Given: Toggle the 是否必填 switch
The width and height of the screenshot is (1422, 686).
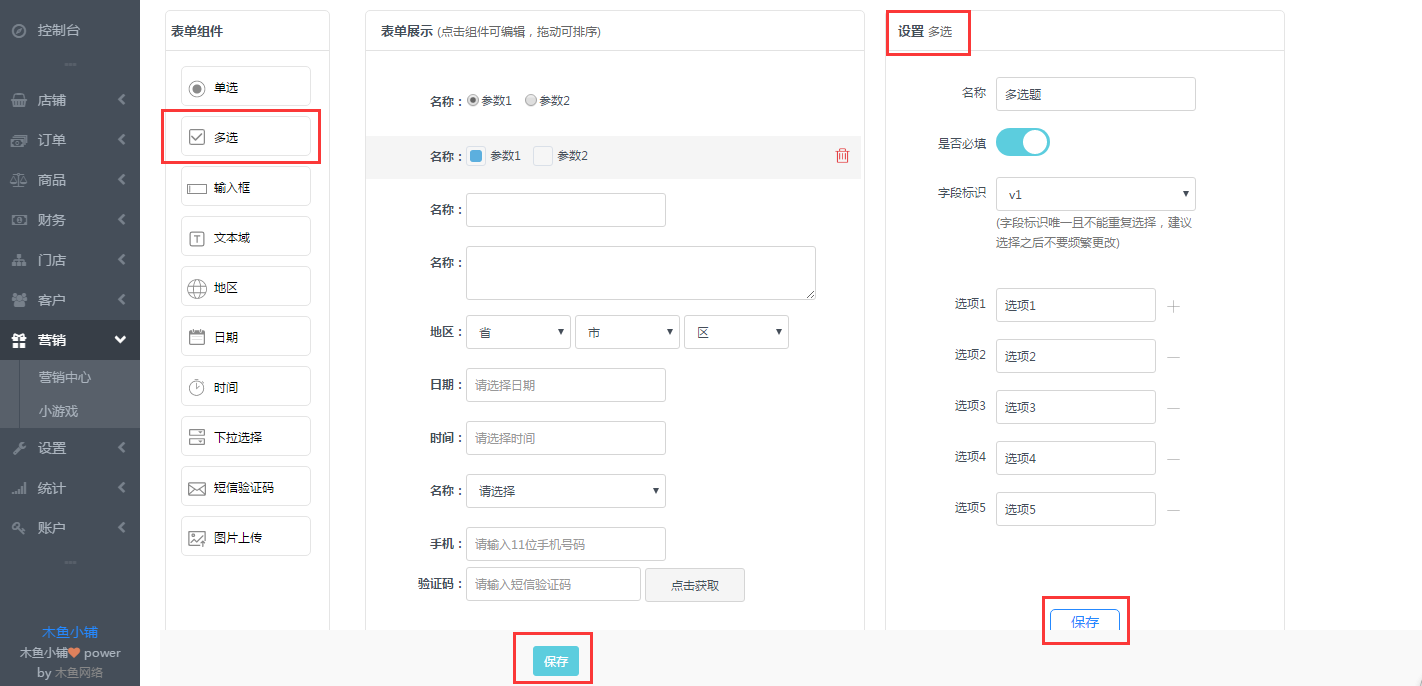Looking at the screenshot, I should pos(1022,142).
